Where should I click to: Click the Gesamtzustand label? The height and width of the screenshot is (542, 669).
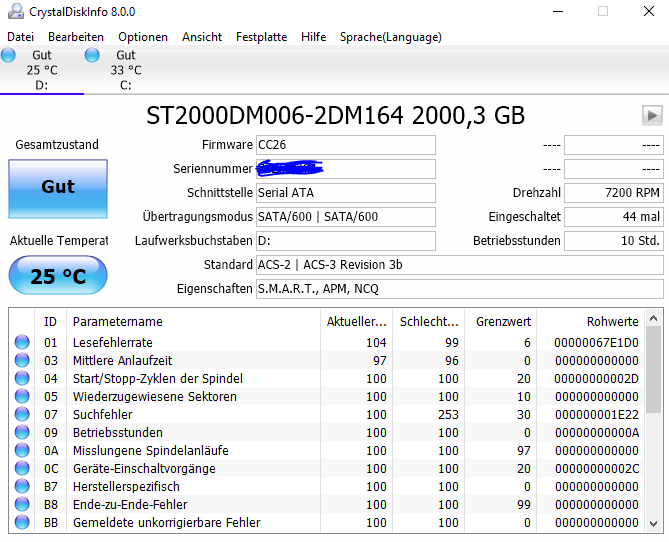[x=57, y=145]
